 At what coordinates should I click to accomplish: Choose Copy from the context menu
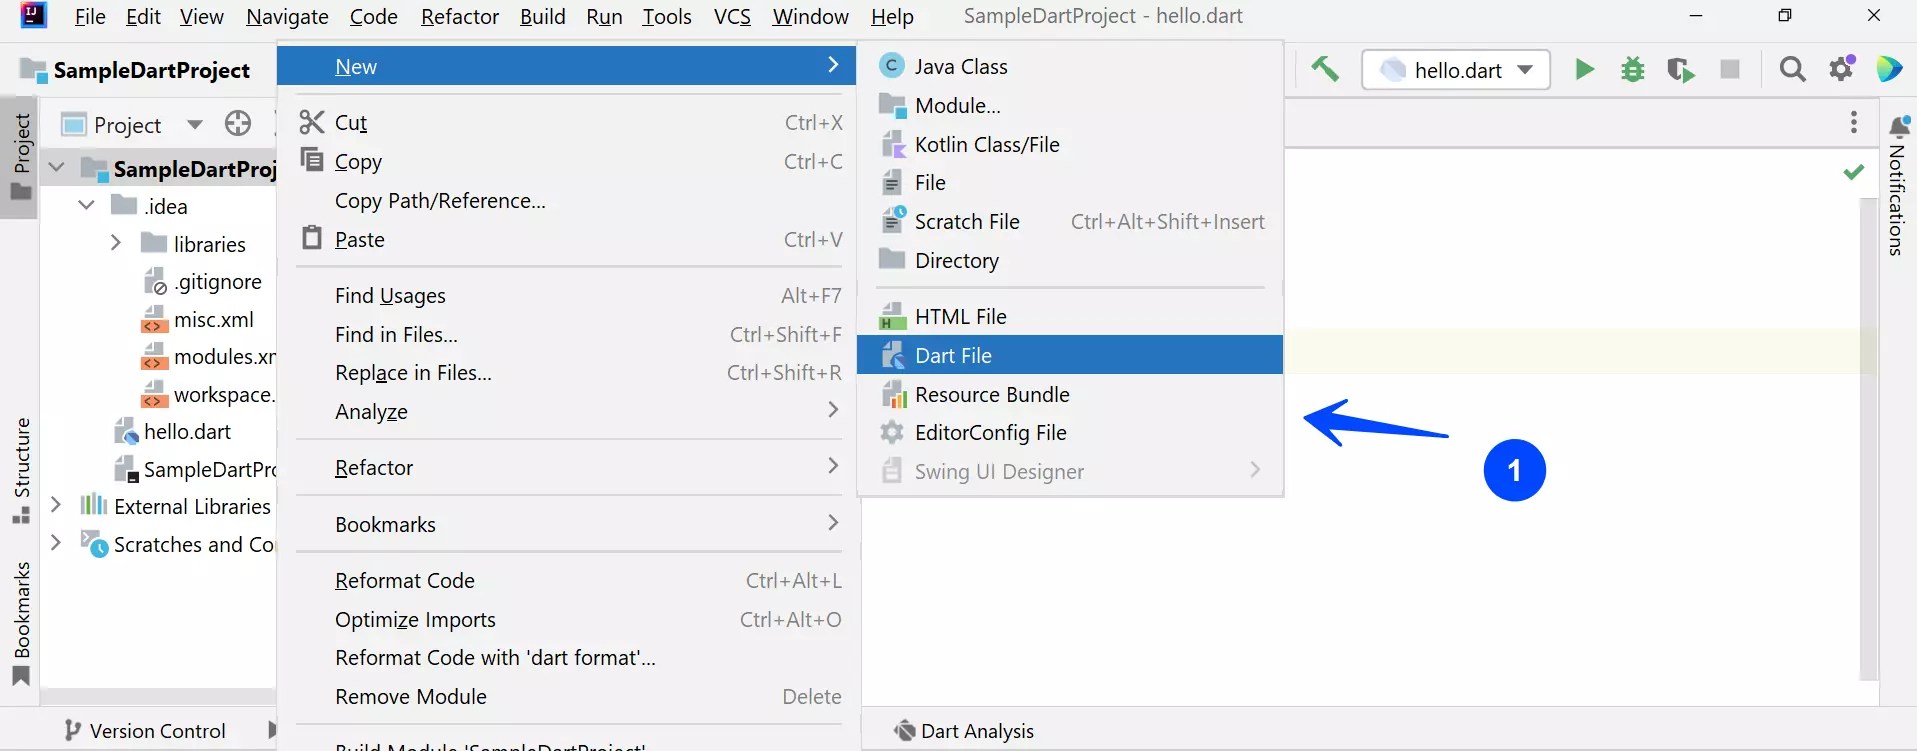569,161
